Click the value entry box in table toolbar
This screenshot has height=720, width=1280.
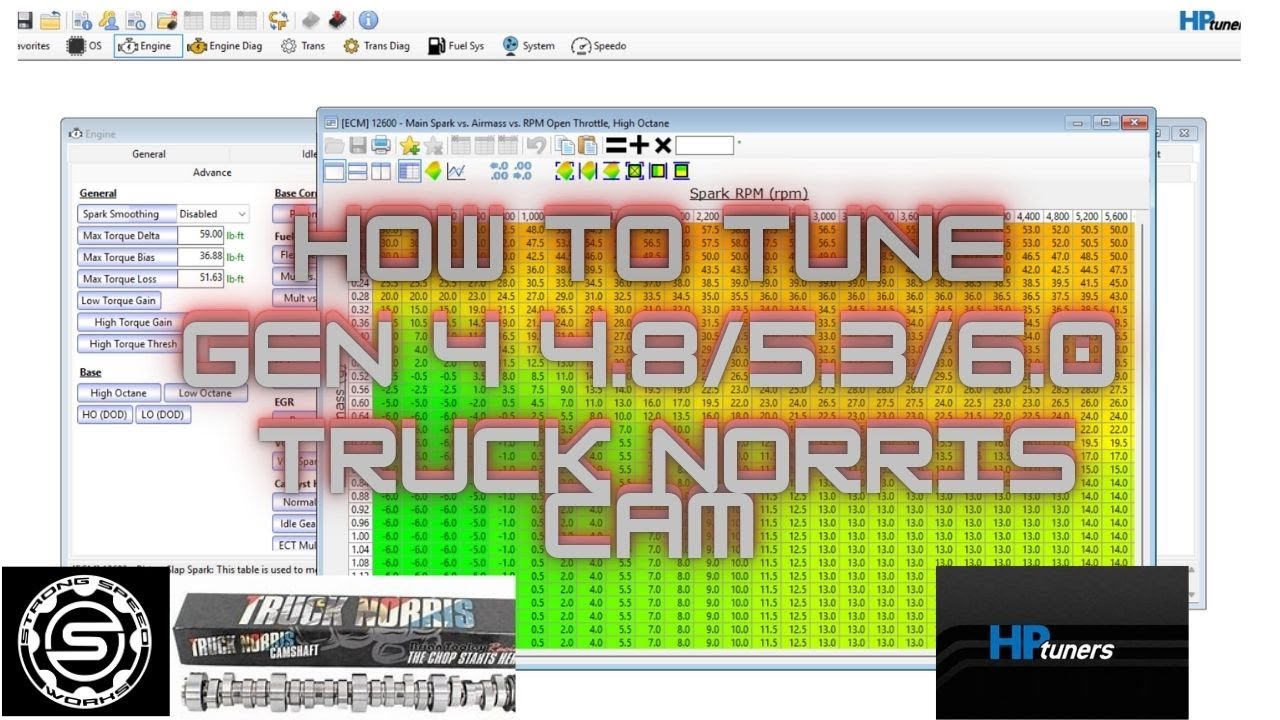click(x=705, y=146)
